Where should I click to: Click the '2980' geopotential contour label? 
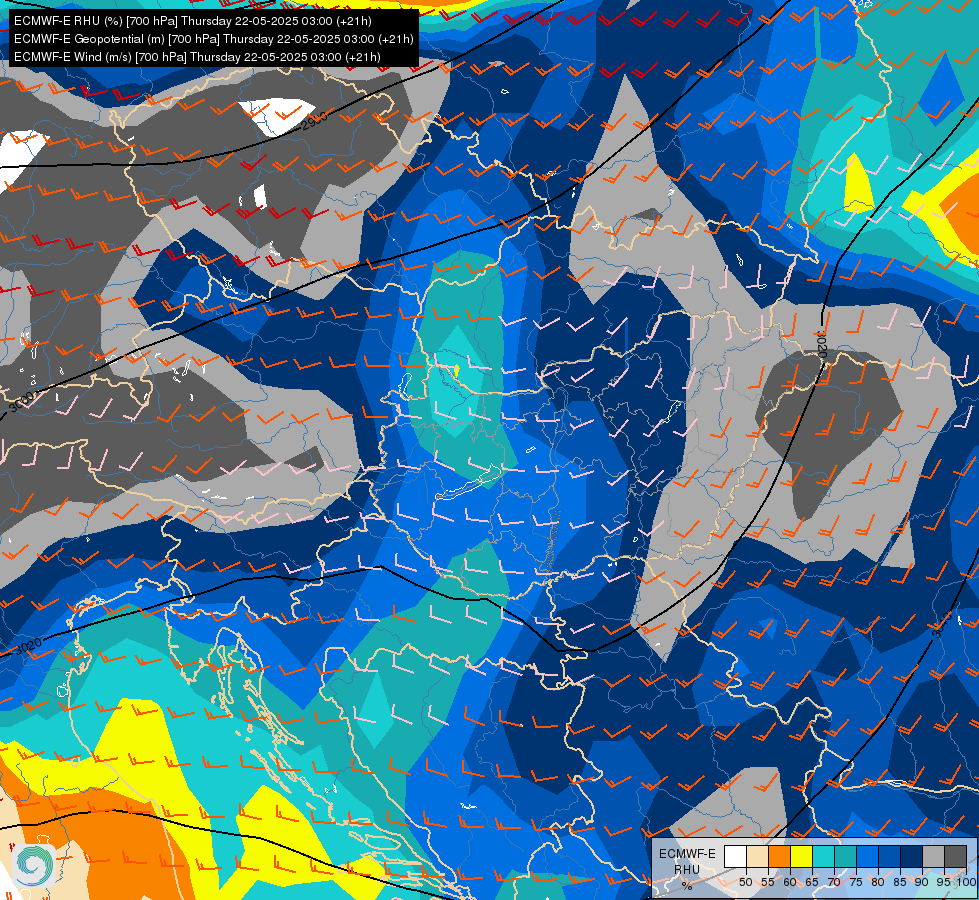(x=313, y=119)
